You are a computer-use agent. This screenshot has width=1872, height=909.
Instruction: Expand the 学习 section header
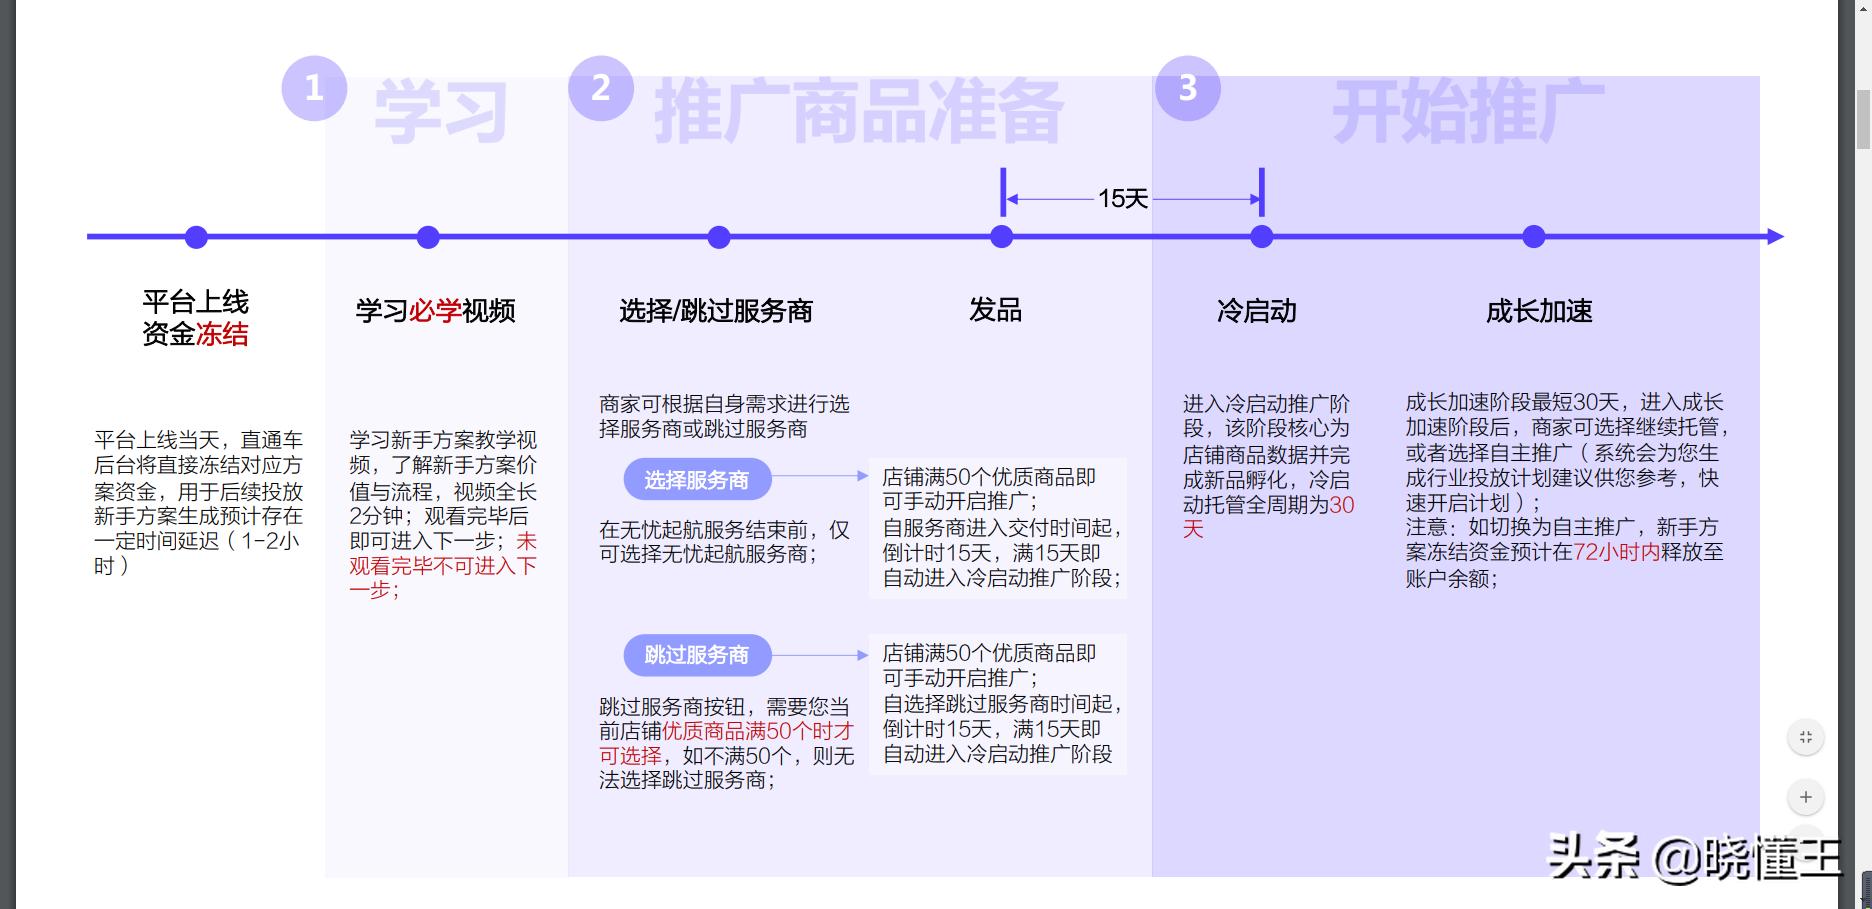(x=441, y=112)
